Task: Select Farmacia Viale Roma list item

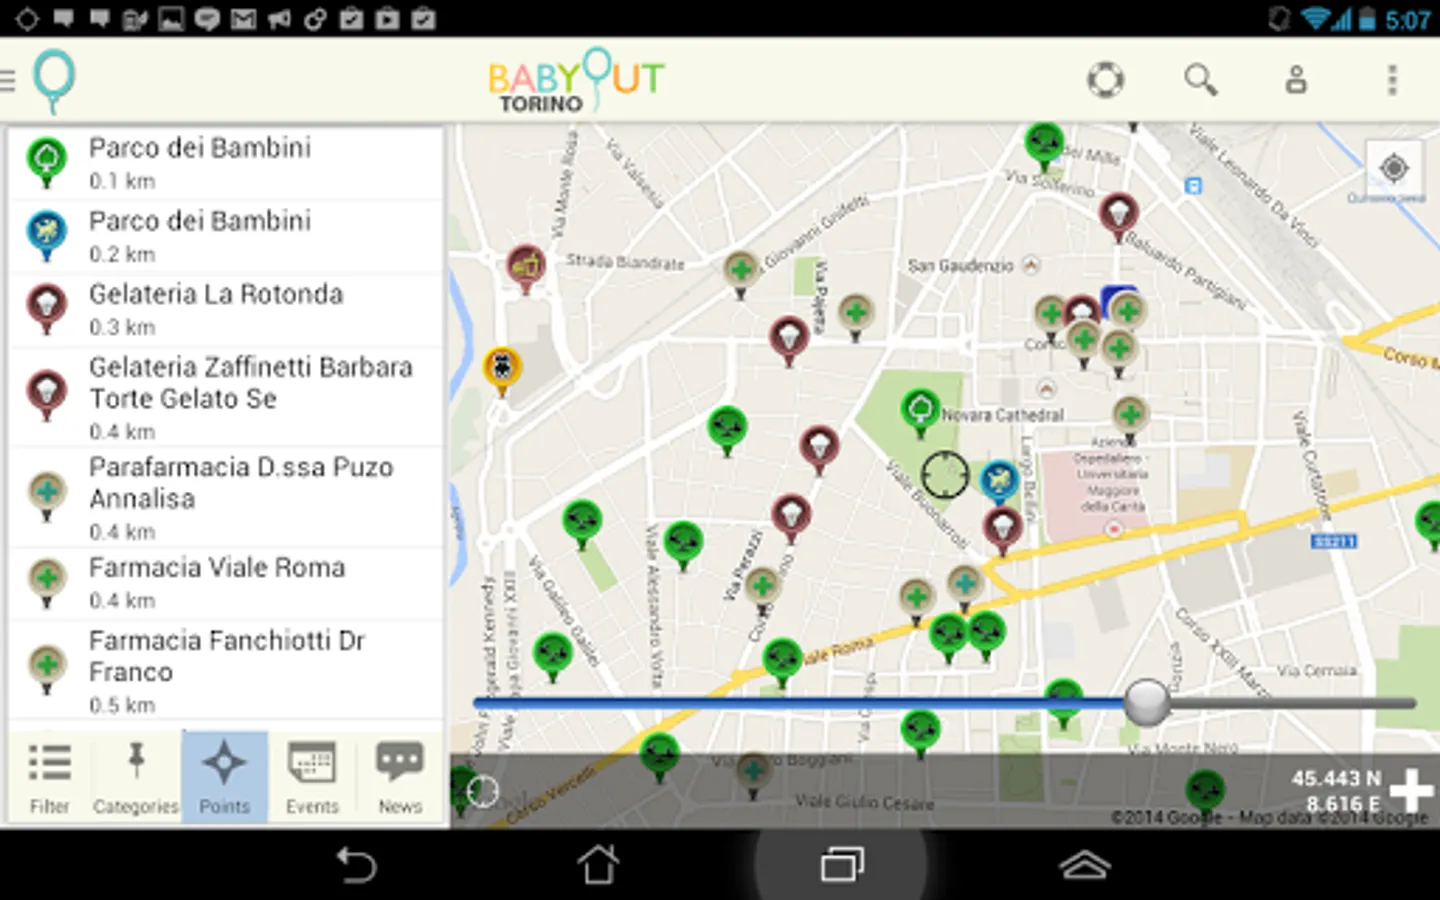Action: click(x=226, y=583)
